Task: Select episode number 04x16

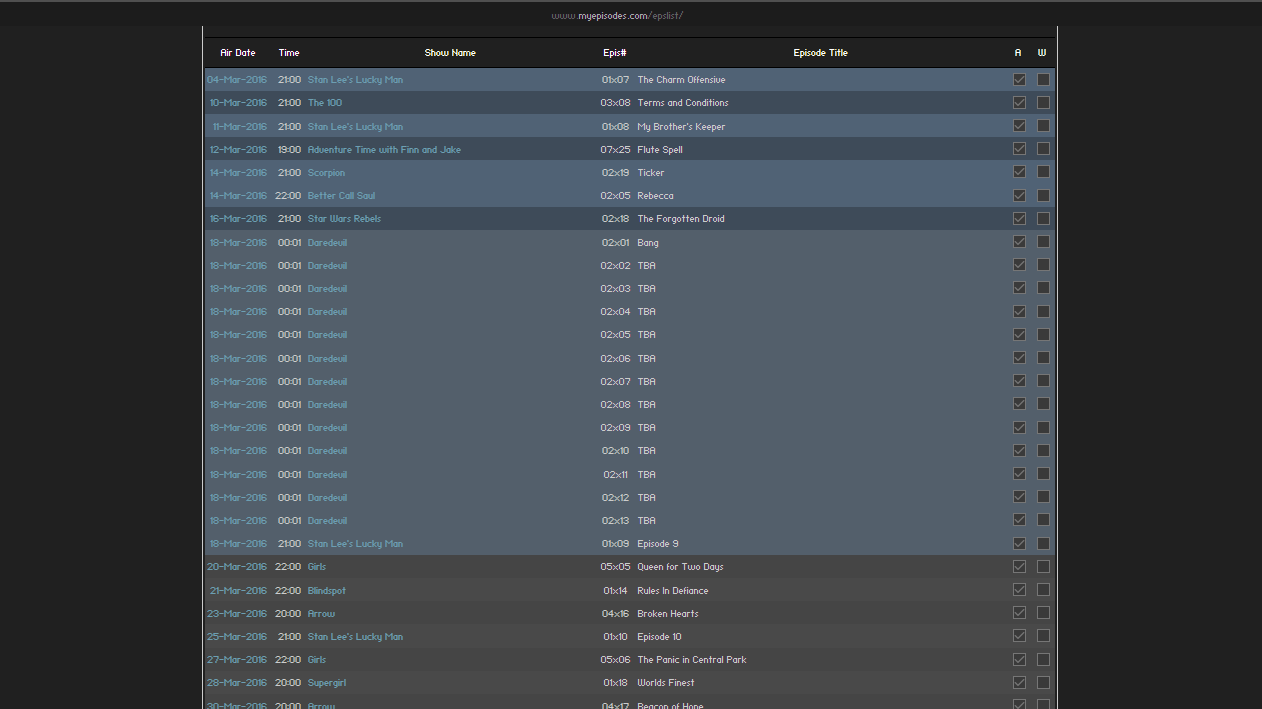Action: (x=615, y=614)
